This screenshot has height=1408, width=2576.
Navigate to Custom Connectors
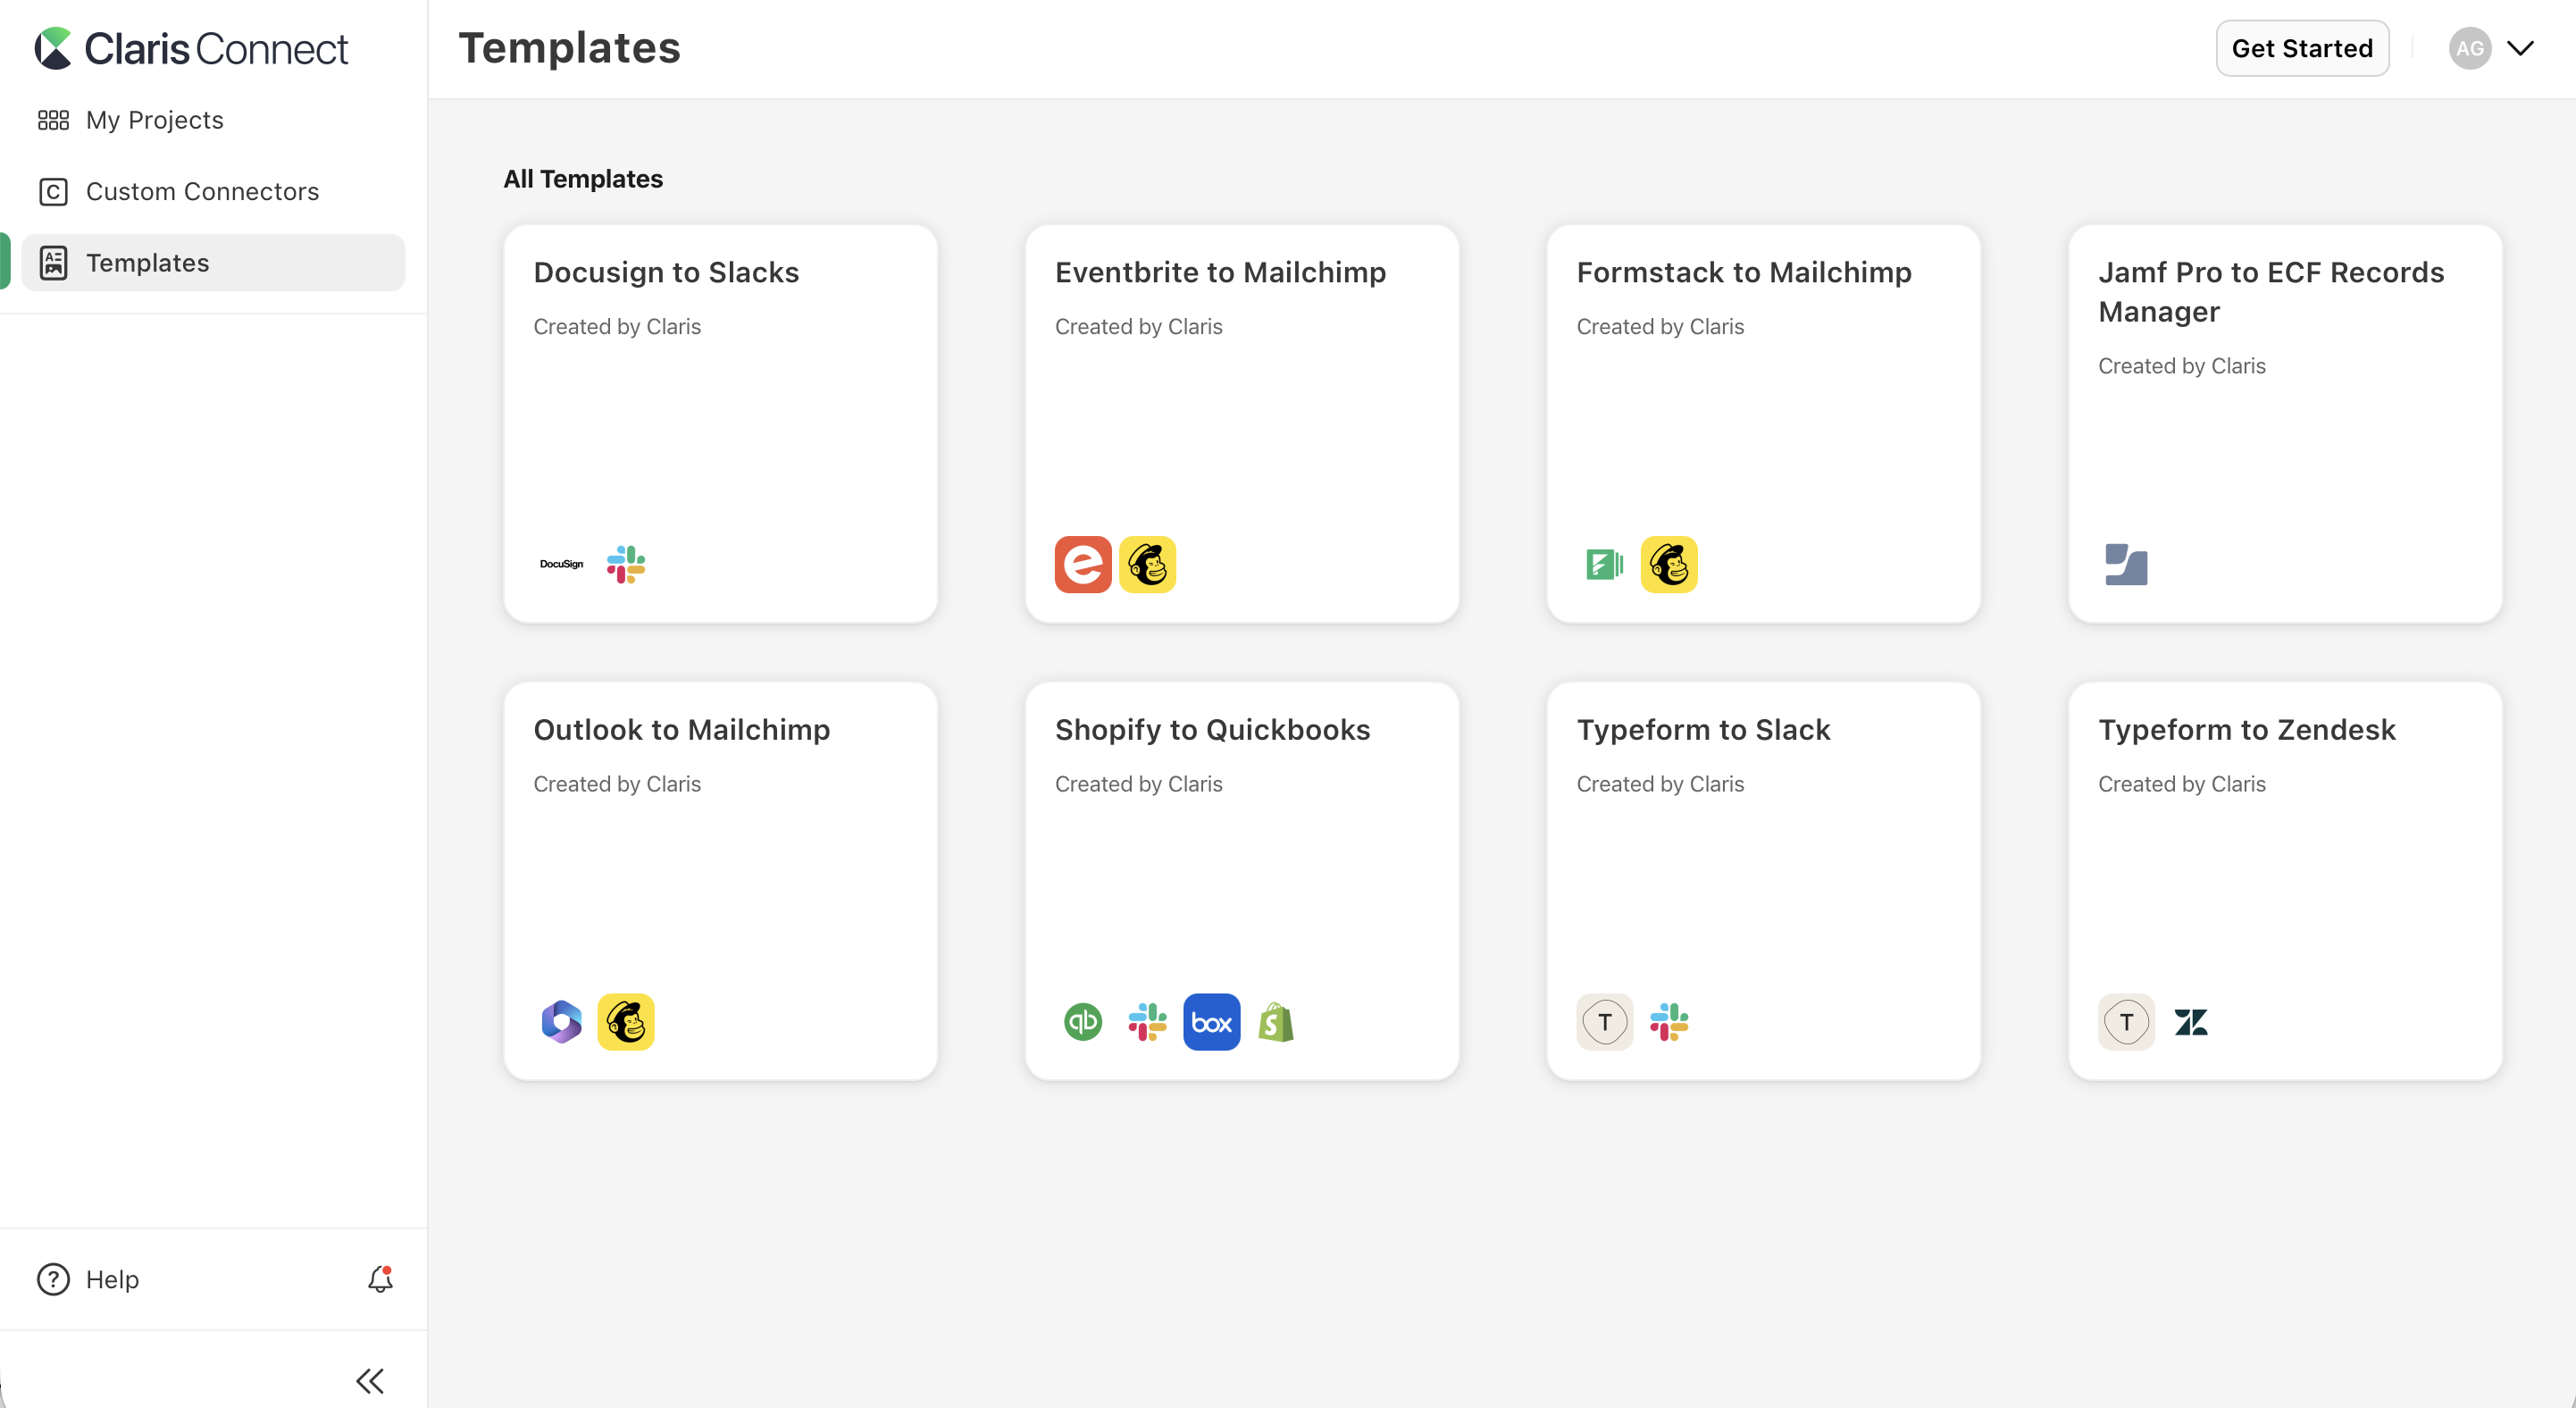(x=203, y=191)
